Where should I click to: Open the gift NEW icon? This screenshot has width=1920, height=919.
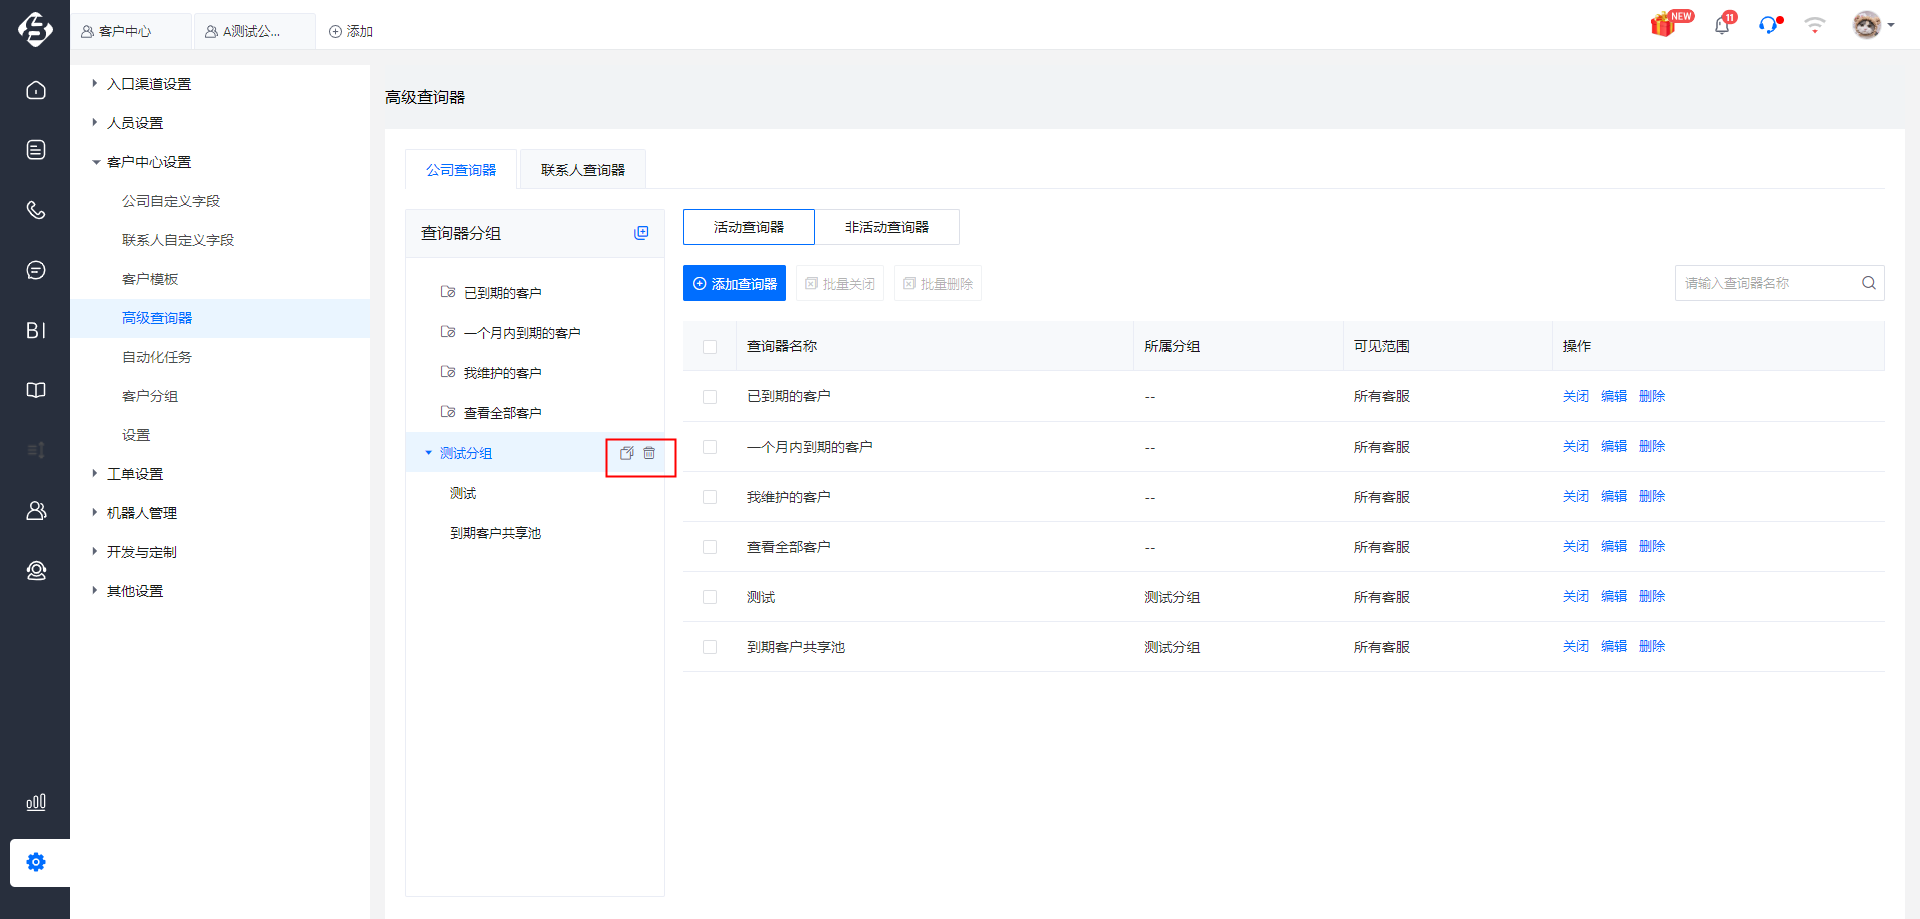[1665, 24]
